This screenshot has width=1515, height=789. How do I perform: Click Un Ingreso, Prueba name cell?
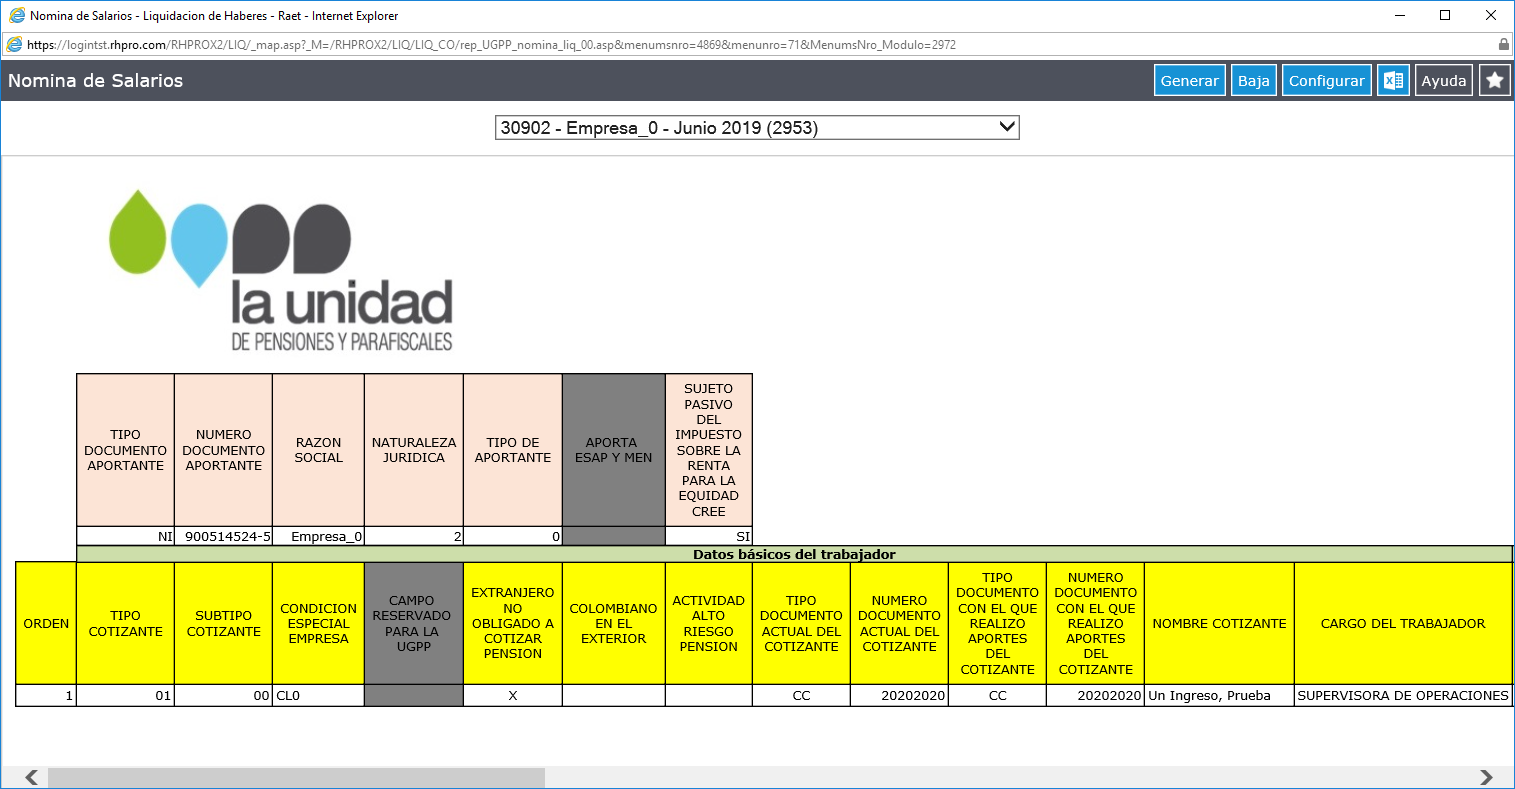click(1219, 695)
